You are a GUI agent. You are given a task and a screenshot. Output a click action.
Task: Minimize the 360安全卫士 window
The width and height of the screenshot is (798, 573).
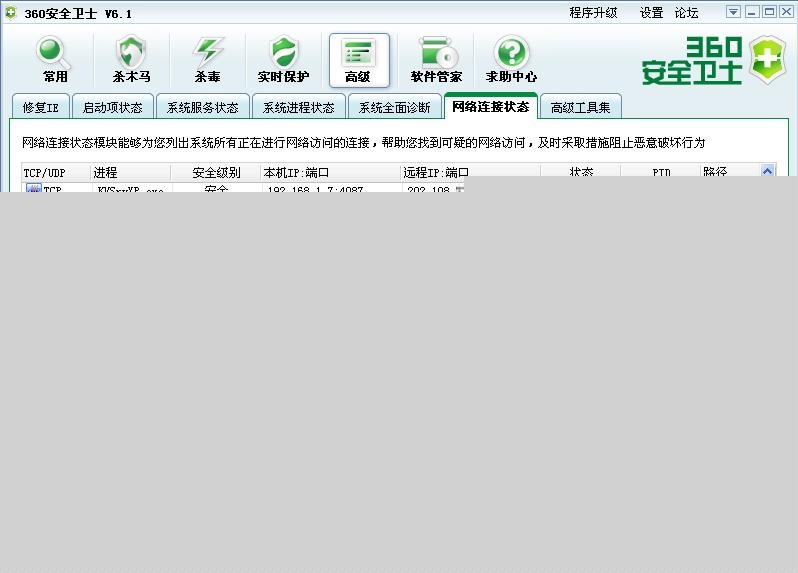(x=752, y=12)
